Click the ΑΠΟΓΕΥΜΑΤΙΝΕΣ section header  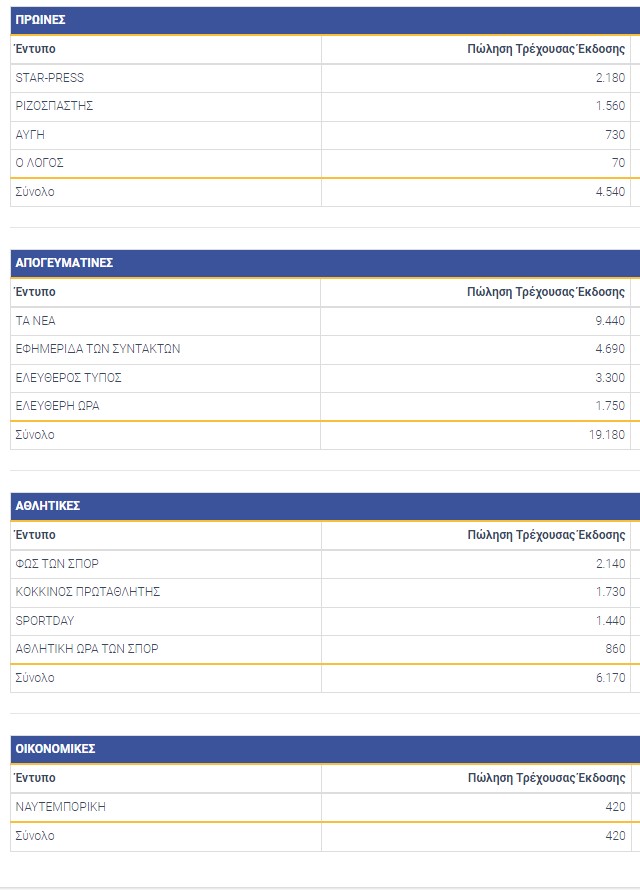click(64, 263)
